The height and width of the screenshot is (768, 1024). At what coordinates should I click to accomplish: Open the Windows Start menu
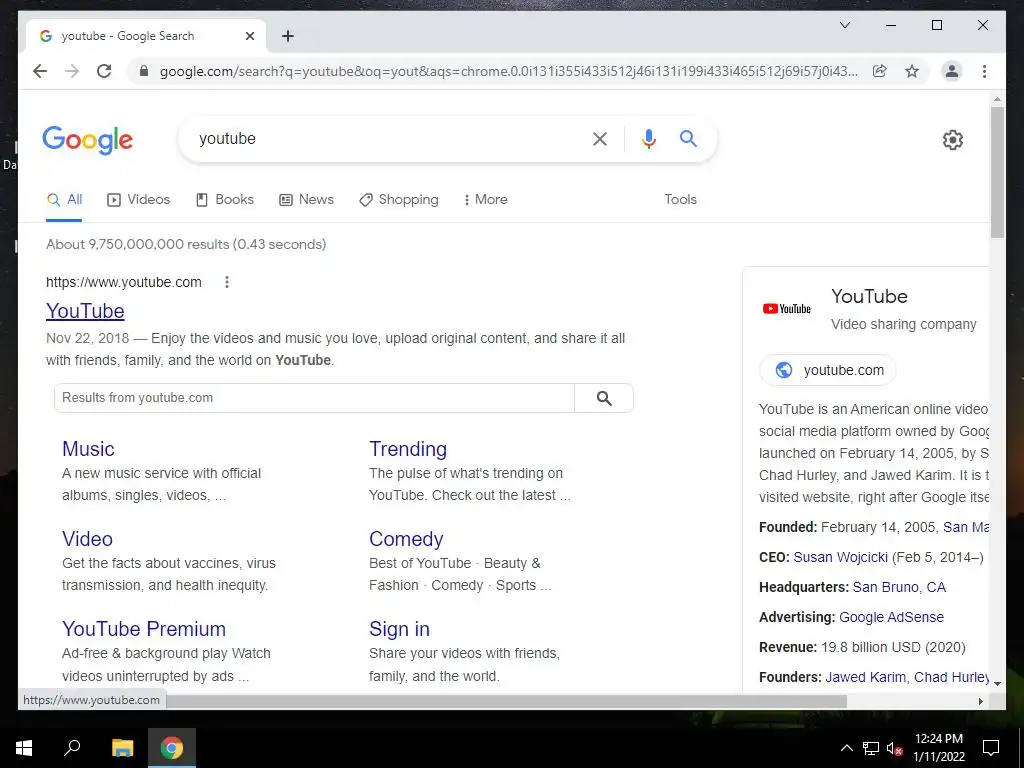coord(24,748)
